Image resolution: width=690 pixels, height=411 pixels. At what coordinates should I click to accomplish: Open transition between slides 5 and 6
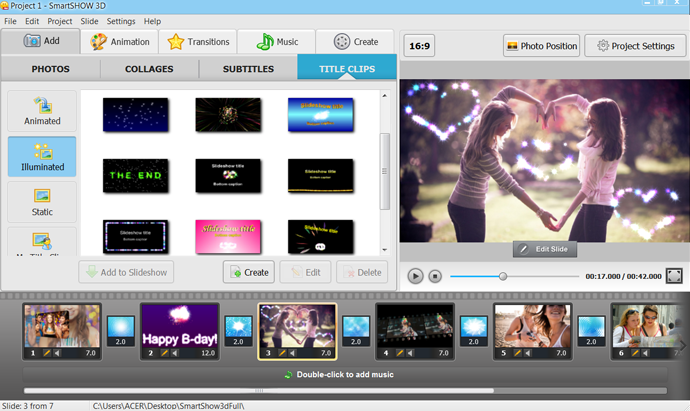pyautogui.click(x=591, y=331)
